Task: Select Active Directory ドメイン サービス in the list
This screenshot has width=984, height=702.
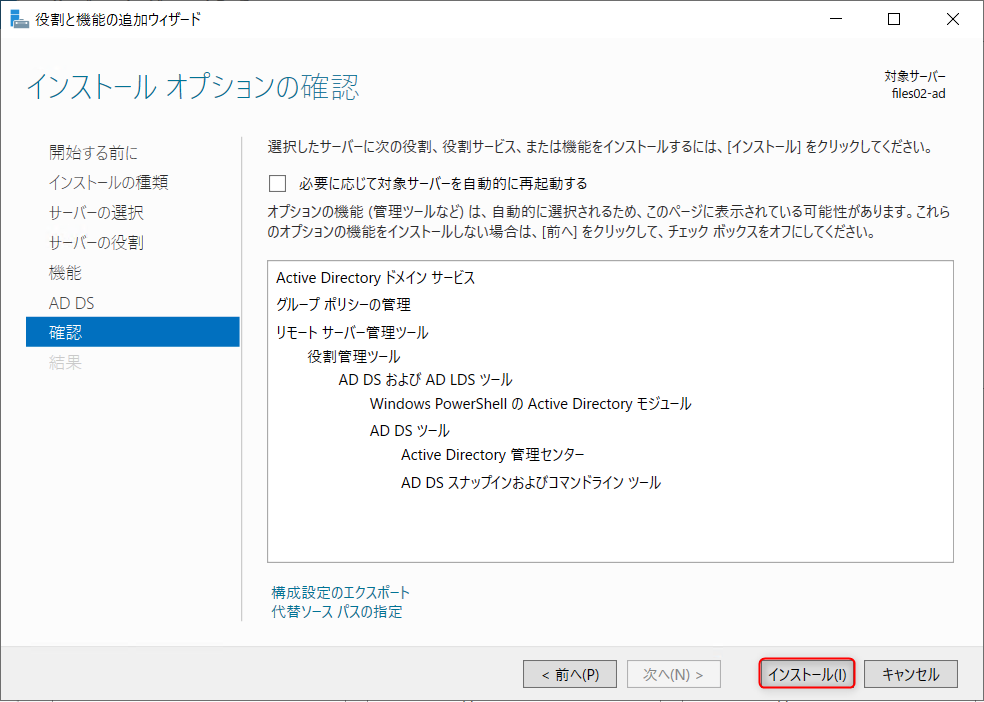Action: coord(375,278)
